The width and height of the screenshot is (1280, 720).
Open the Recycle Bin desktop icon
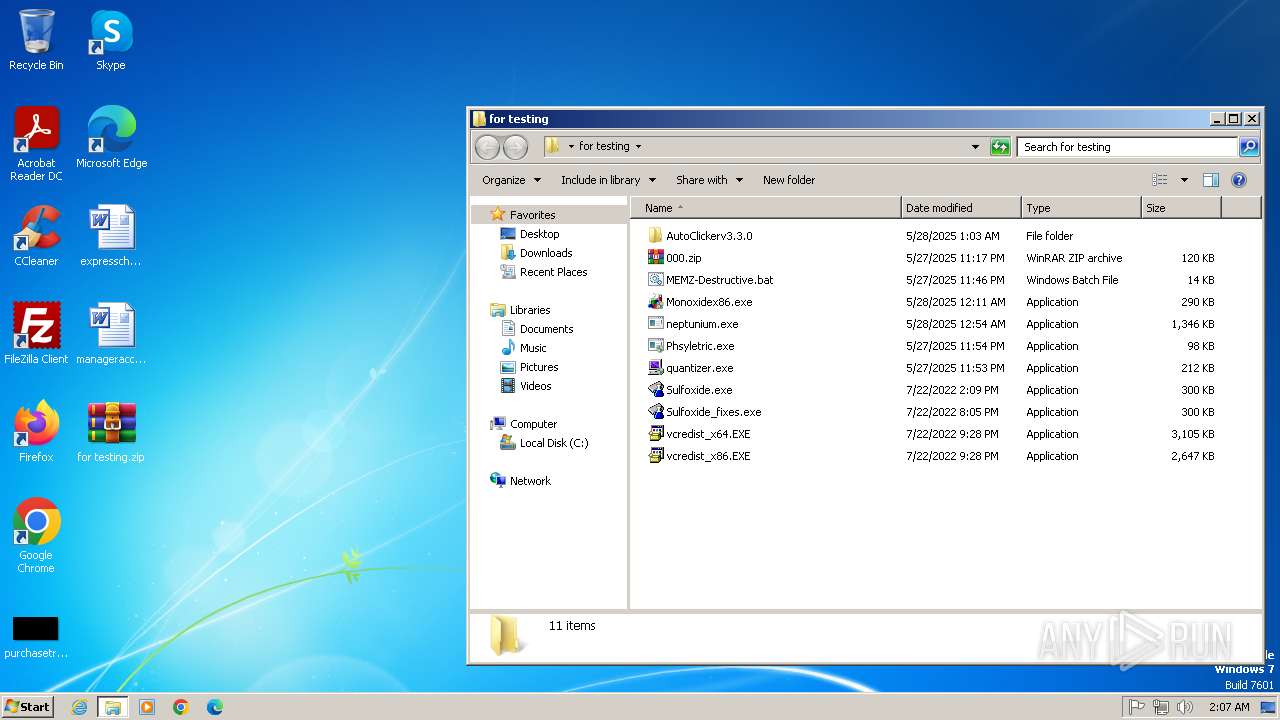coord(36,40)
